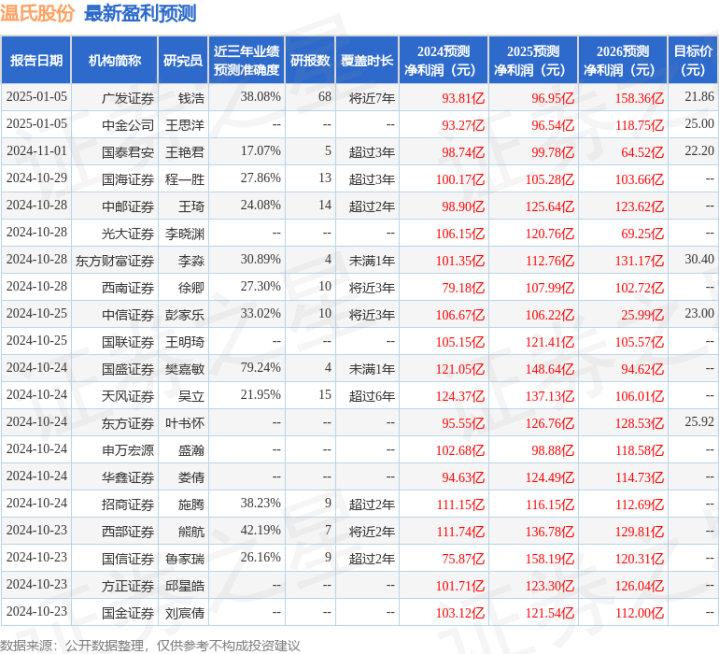Click accuracy value 42.19%
Image resolution: width=719 pixels, height=654 pixels.
pos(260,530)
